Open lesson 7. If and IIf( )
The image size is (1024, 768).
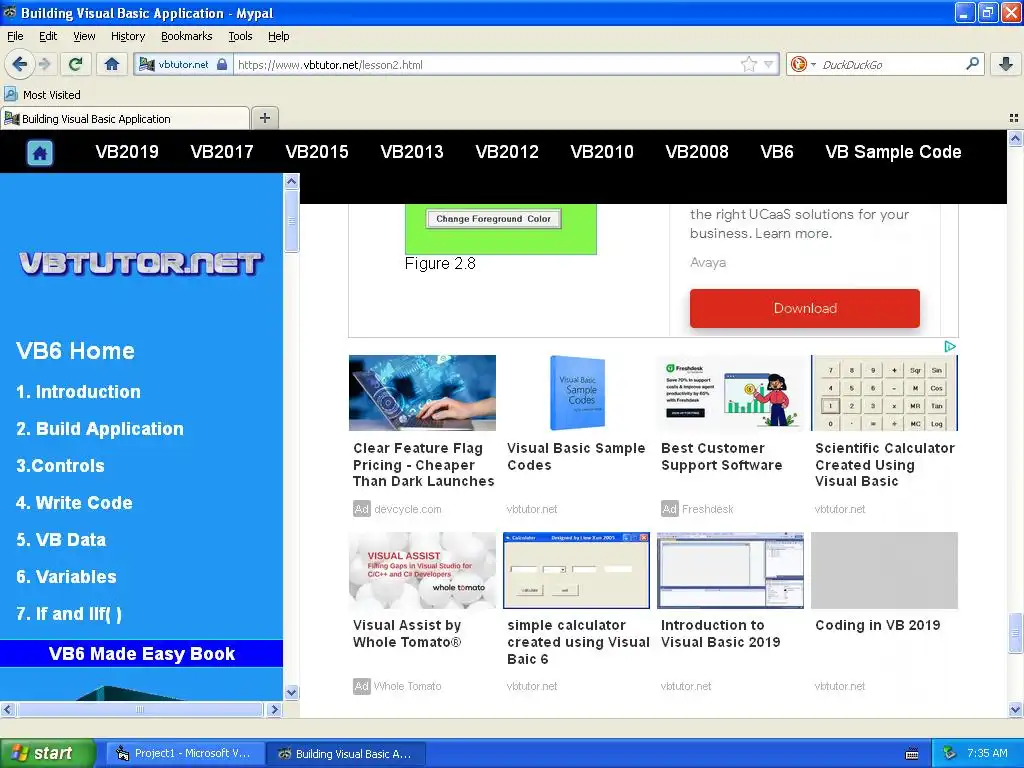pos(69,614)
